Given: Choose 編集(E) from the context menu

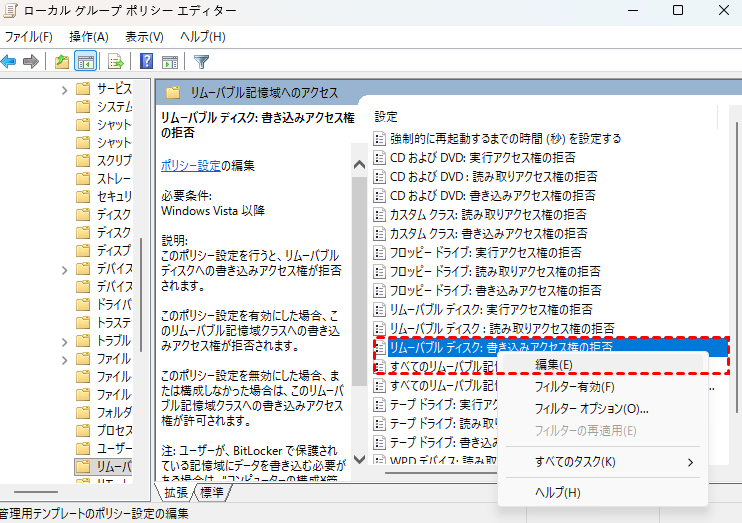Looking at the screenshot, I should [554, 365].
